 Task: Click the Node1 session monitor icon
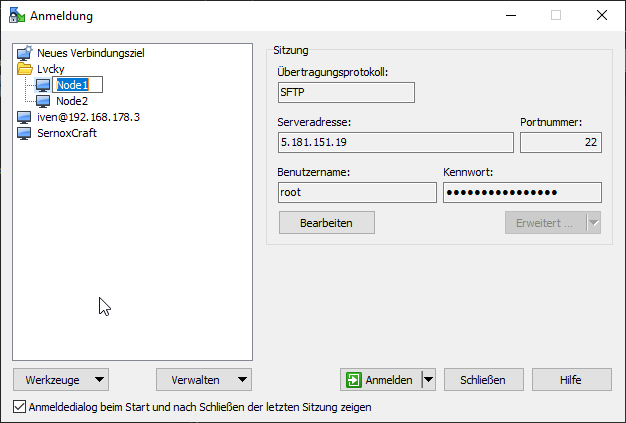point(43,85)
